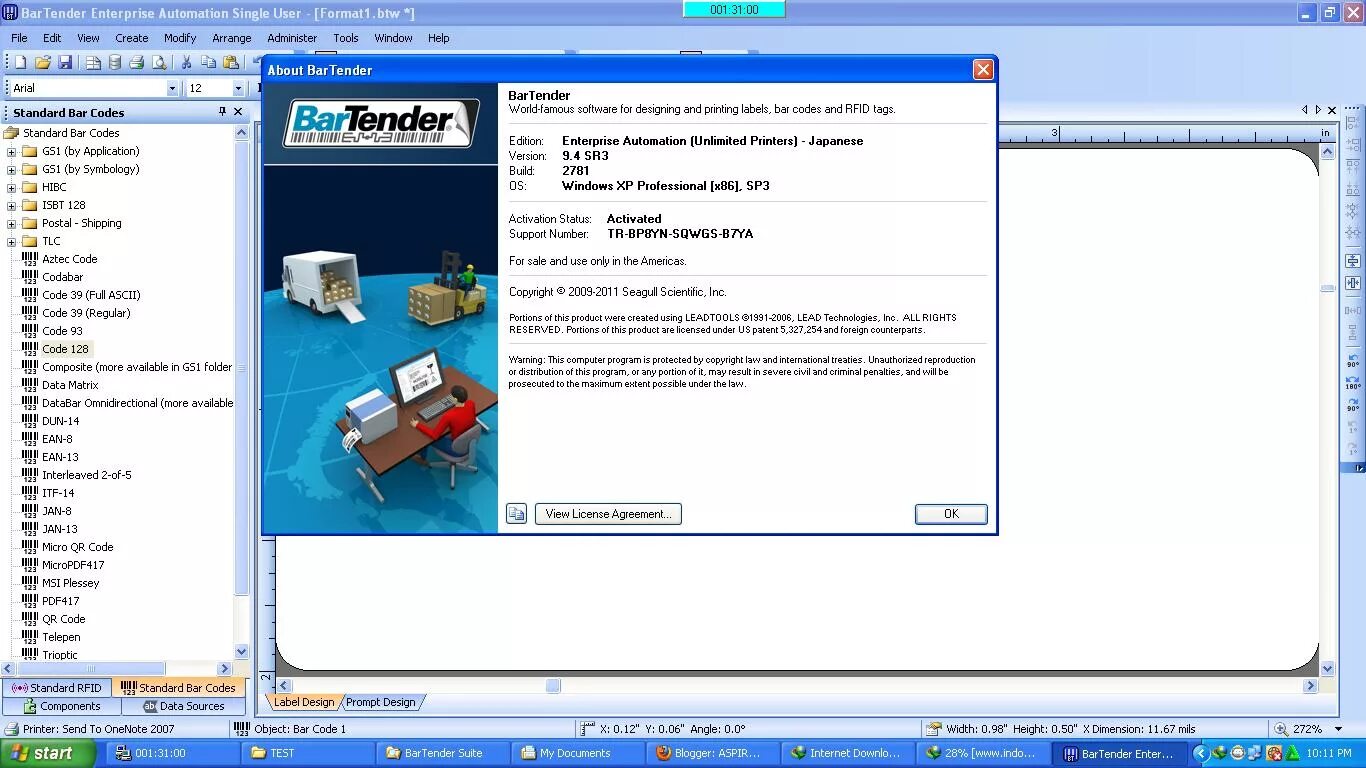Open the Create menu
The width and height of the screenshot is (1366, 768).
pos(131,38)
